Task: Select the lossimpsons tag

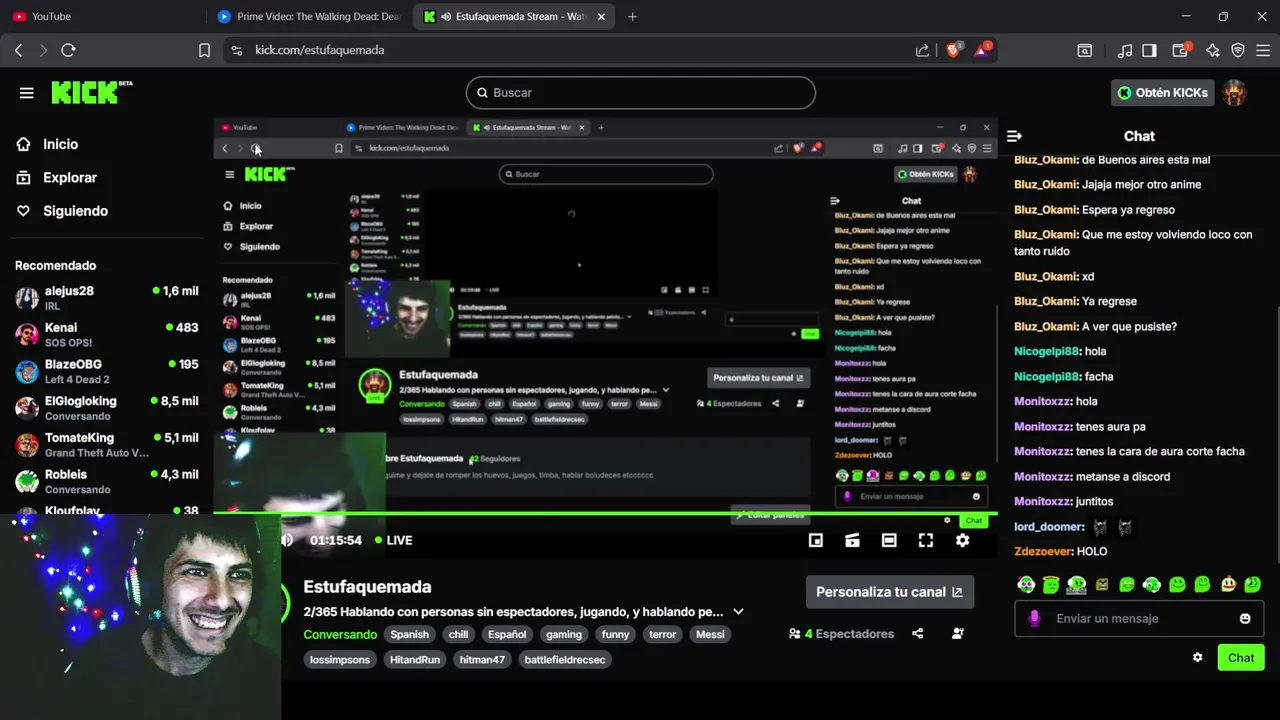Action: tap(340, 660)
